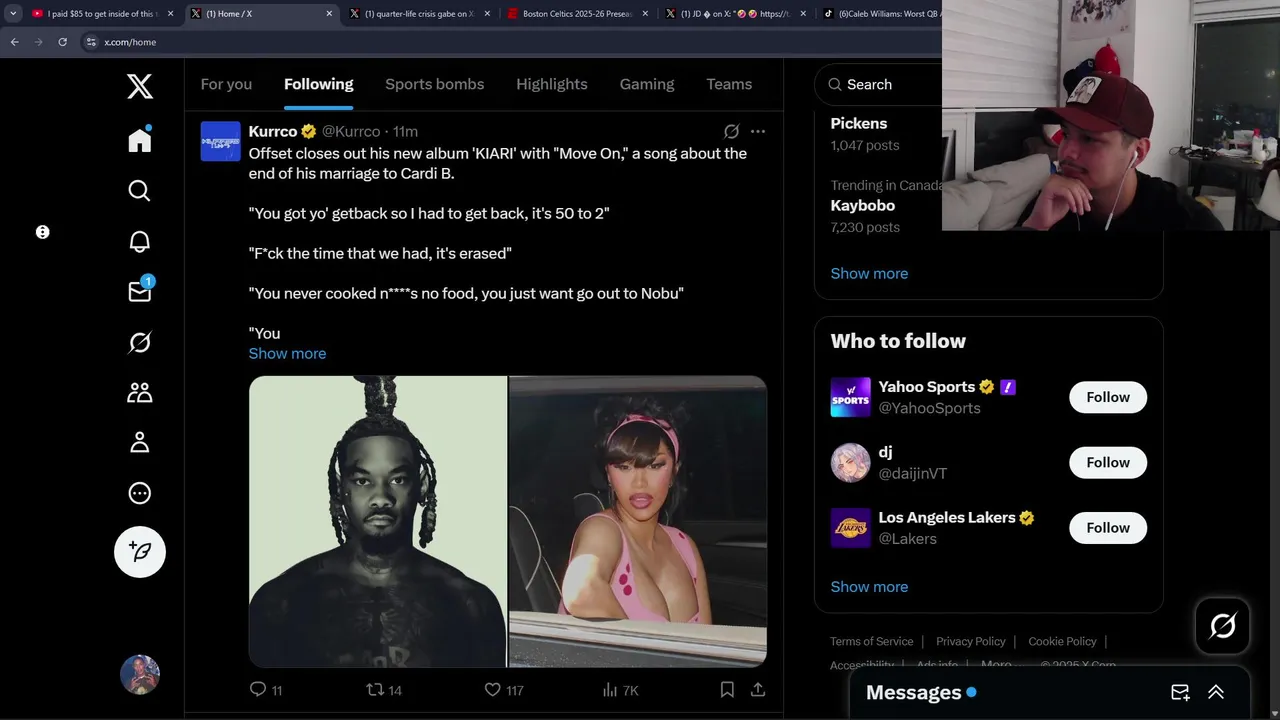
Task: Click browser forward arrow
Action: click(38, 42)
